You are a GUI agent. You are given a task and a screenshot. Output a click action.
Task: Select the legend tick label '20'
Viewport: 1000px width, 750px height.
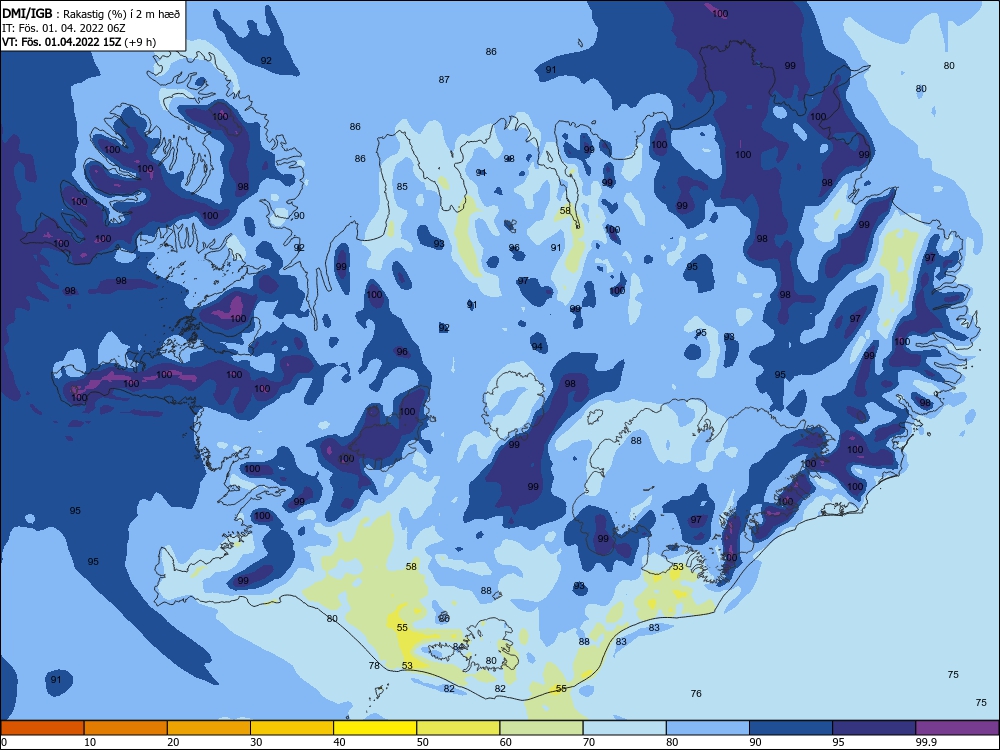tap(173, 742)
